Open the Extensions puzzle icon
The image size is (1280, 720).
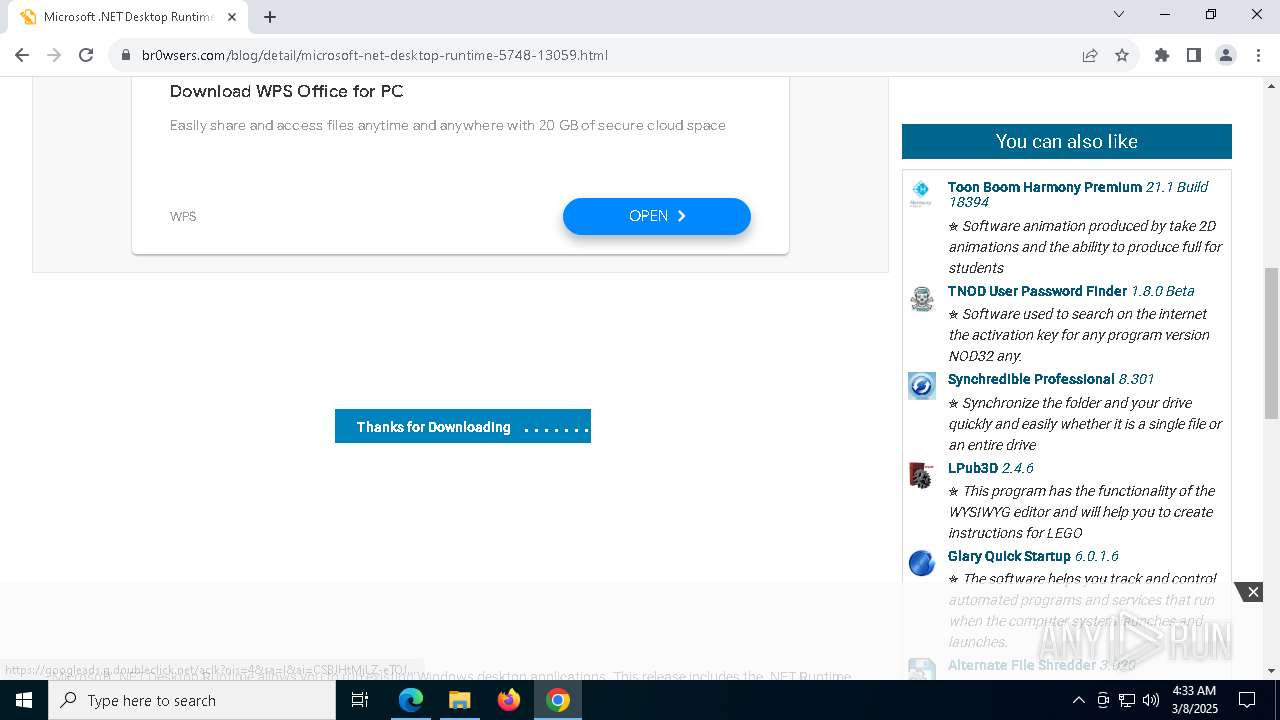[x=1162, y=55]
